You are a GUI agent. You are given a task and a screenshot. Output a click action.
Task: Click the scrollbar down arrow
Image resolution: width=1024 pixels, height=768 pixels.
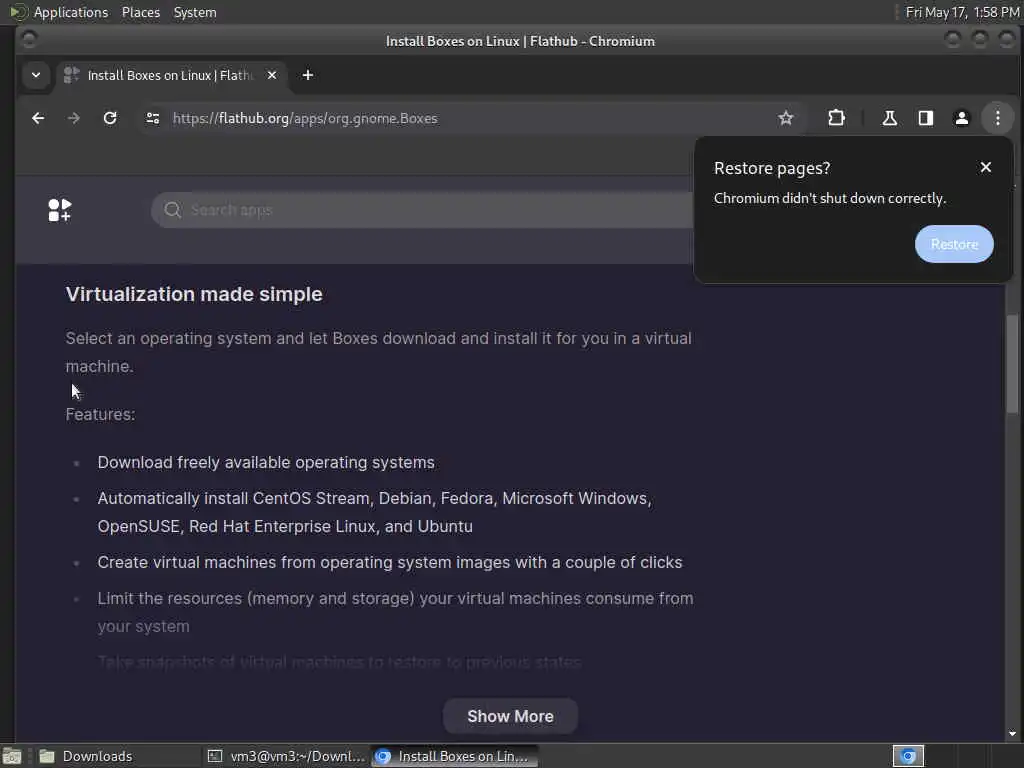tap(1012, 734)
